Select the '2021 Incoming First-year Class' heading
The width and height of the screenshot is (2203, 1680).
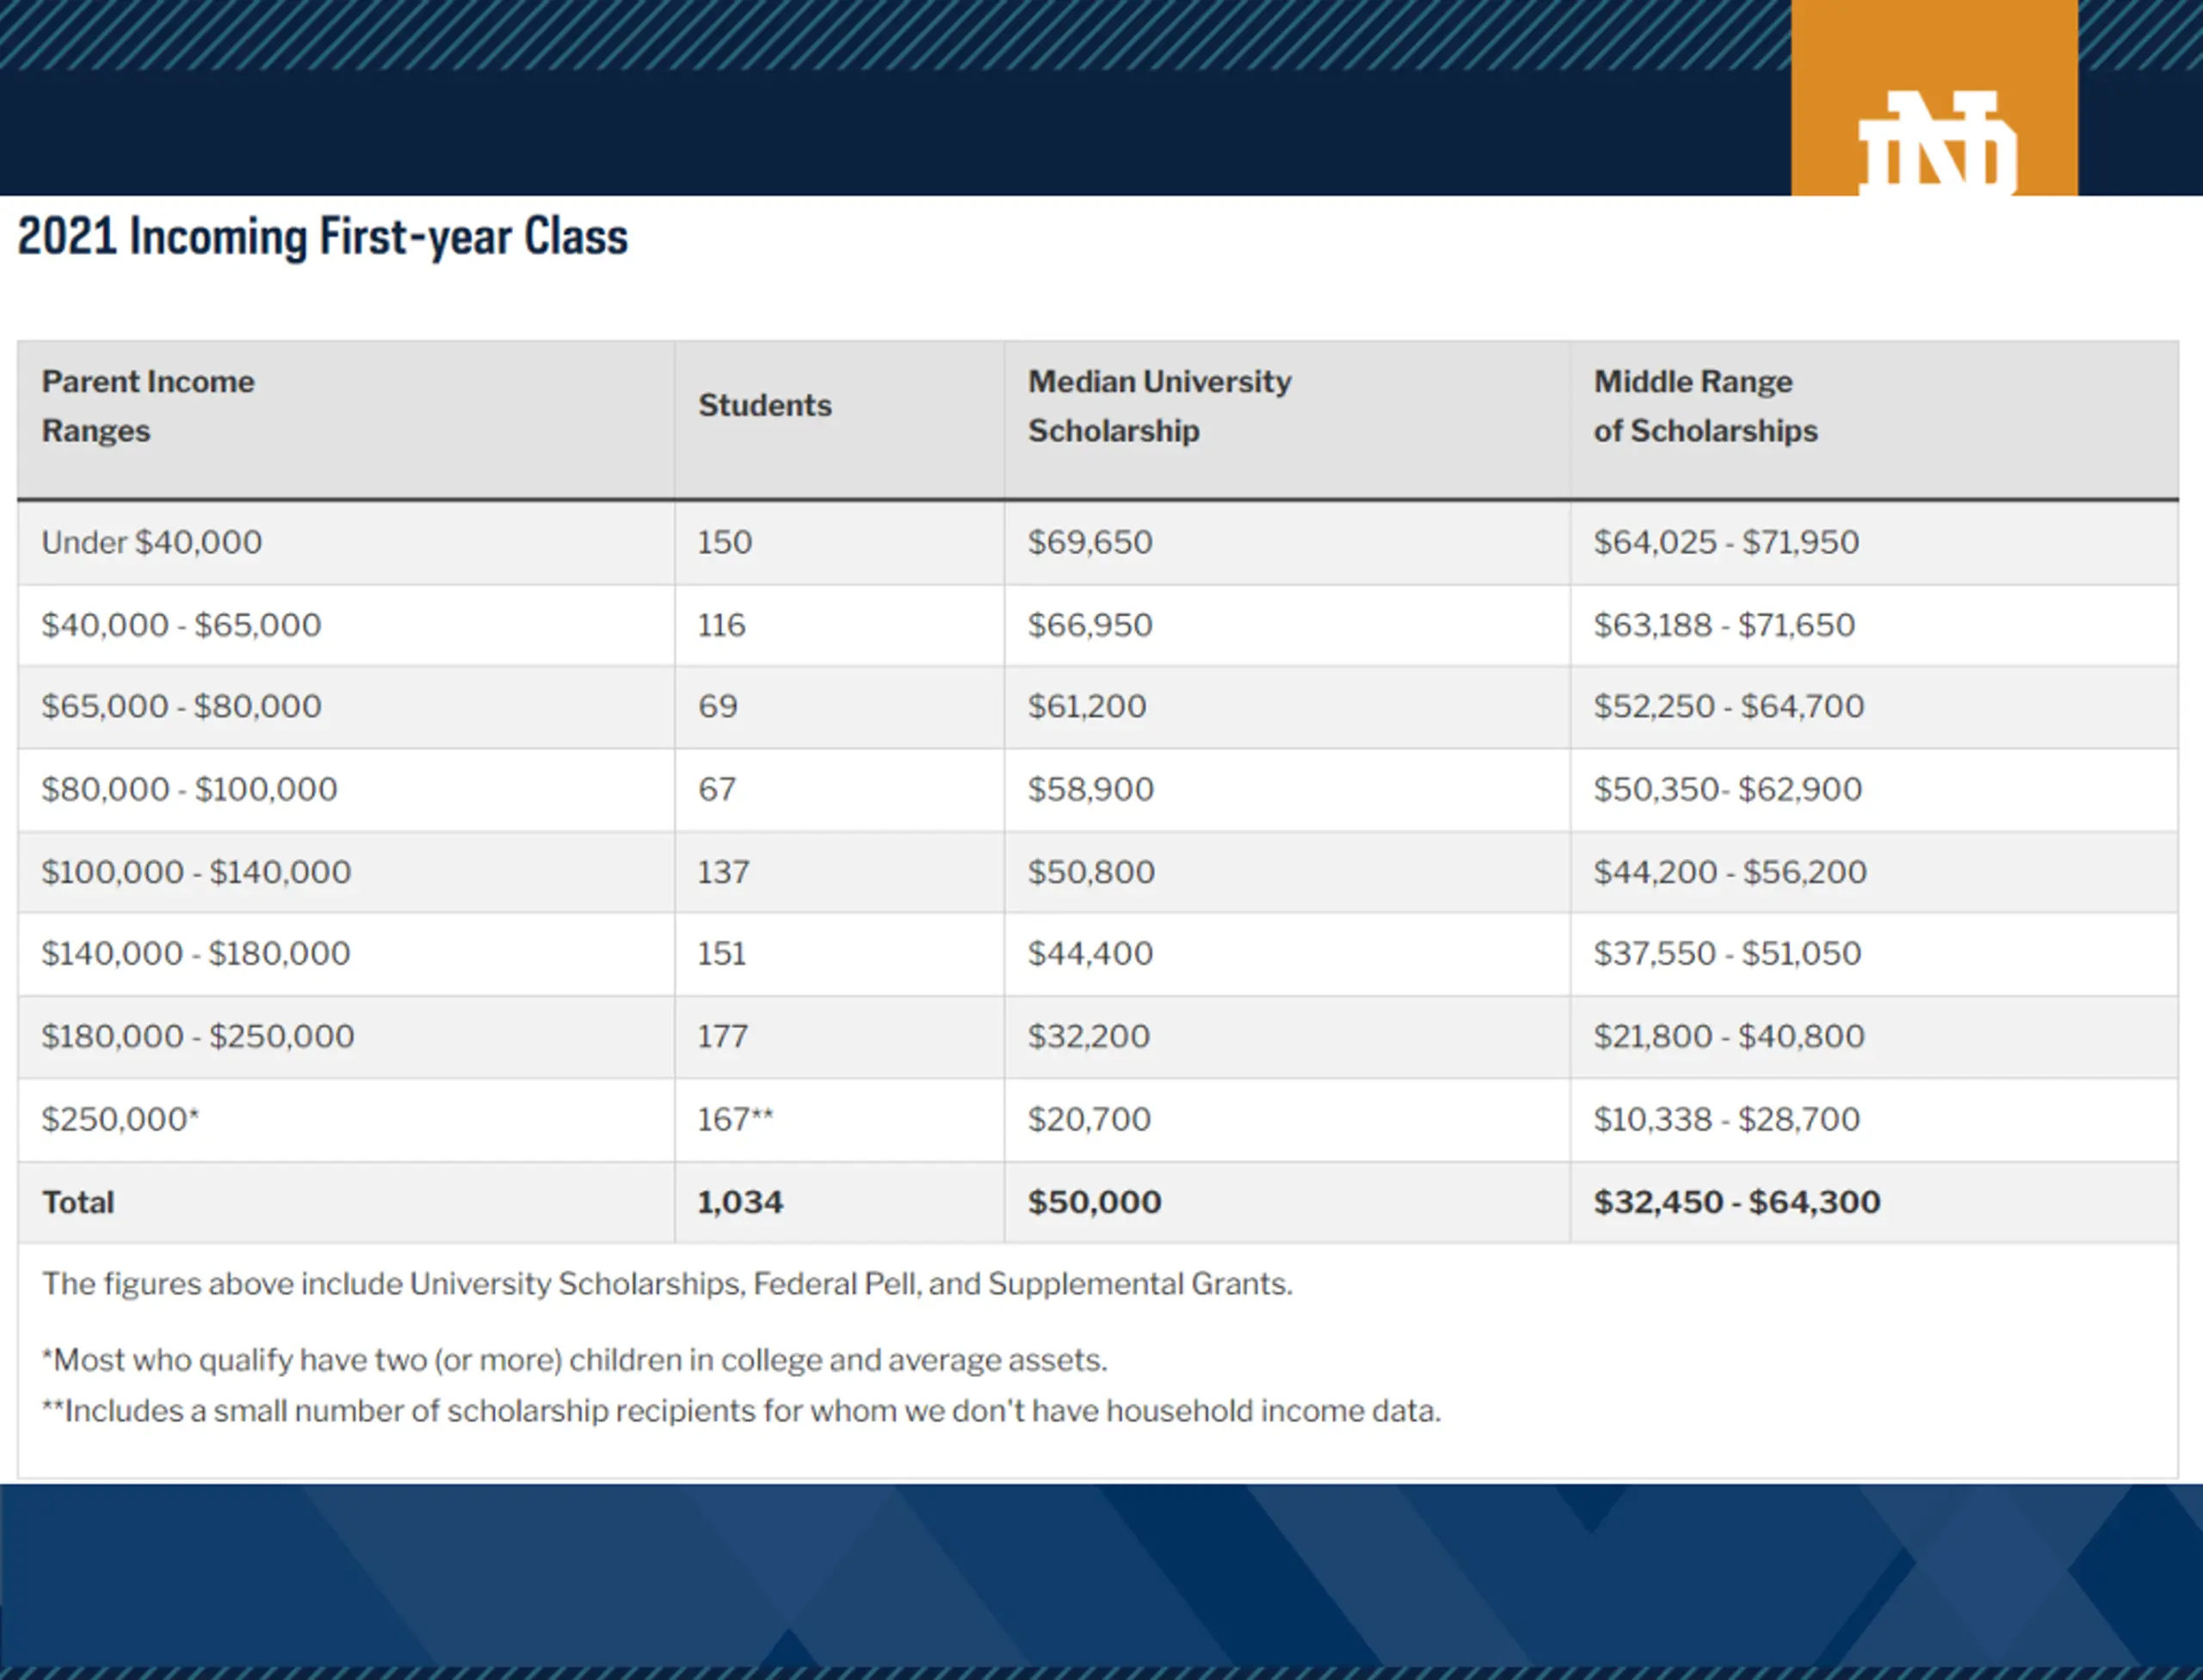pyautogui.click(x=323, y=238)
